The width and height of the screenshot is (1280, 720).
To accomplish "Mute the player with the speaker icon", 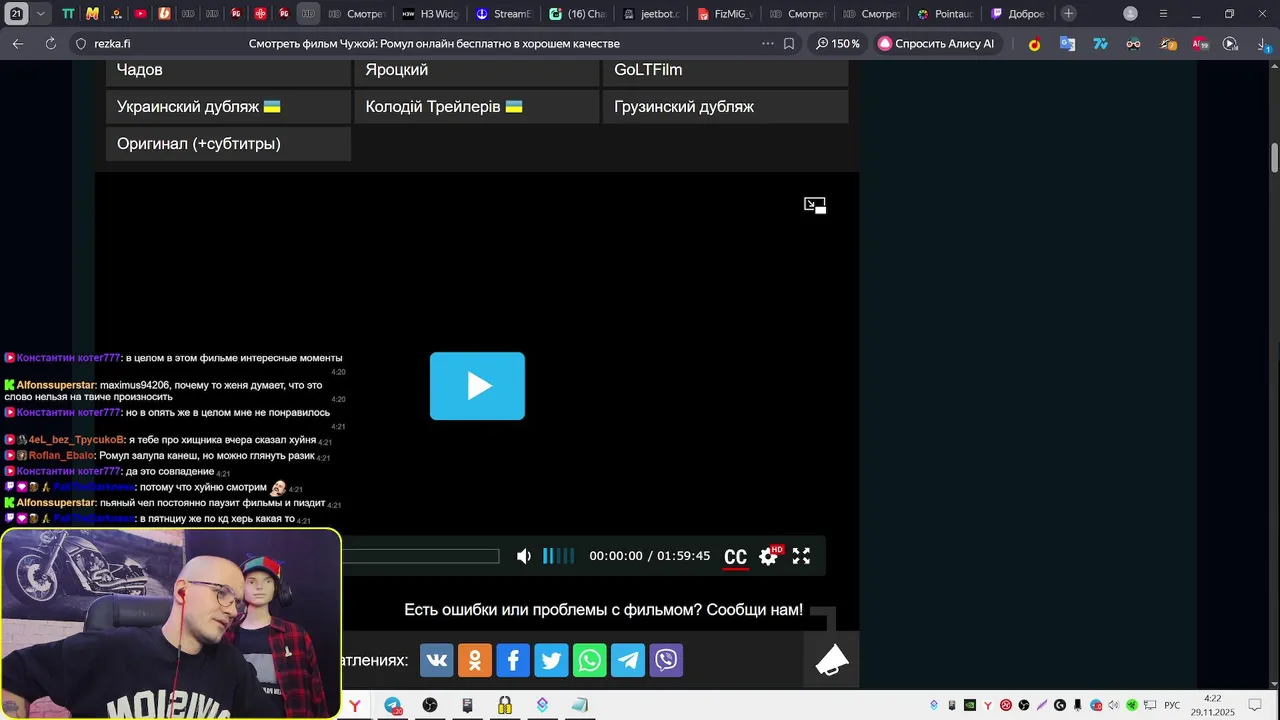I will pyautogui.click(x=524, y=556).
